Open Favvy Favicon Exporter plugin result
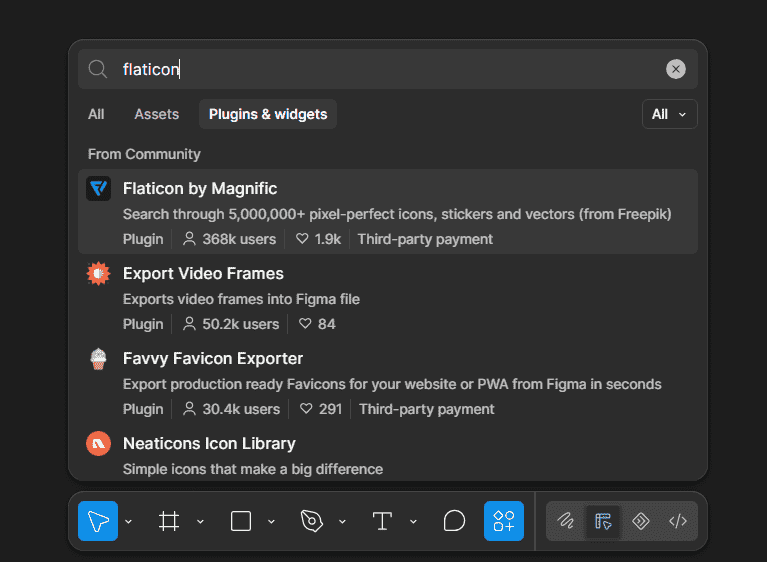The image size is (767, 562). (x=387, y=382)
